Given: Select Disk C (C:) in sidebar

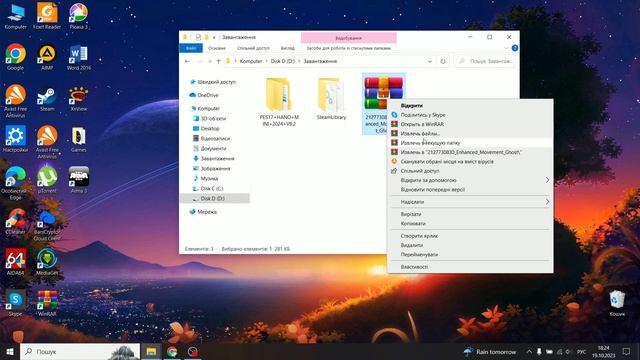Looking at the screenshot, I should (x=212, y=189).
